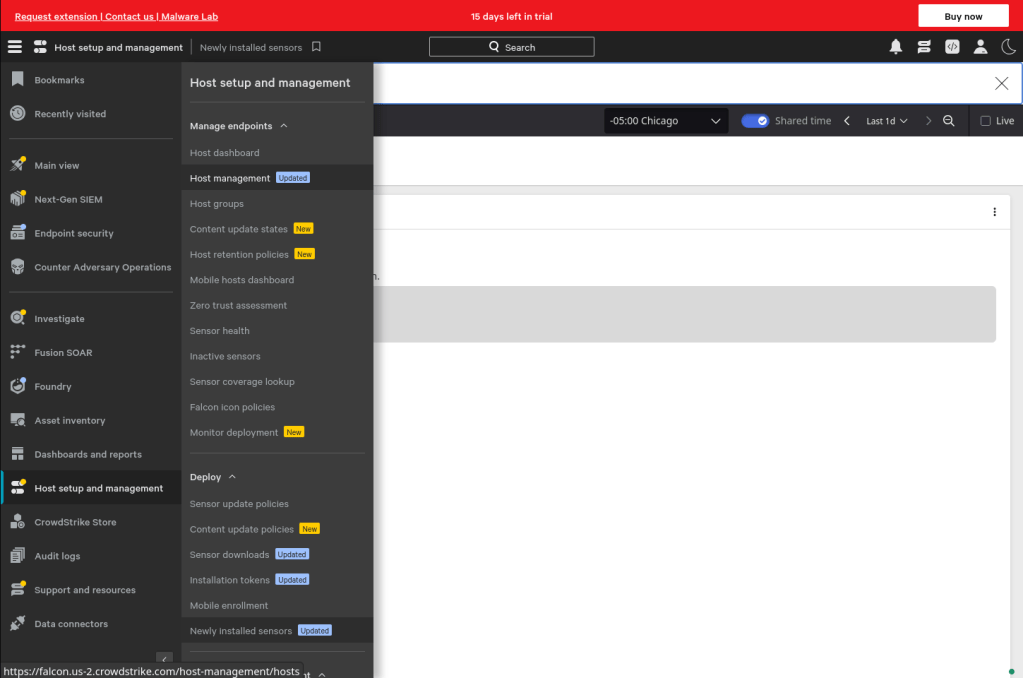
Task: Open the -05:00 Chicago timezone dropdown
Action: [666, 121]
